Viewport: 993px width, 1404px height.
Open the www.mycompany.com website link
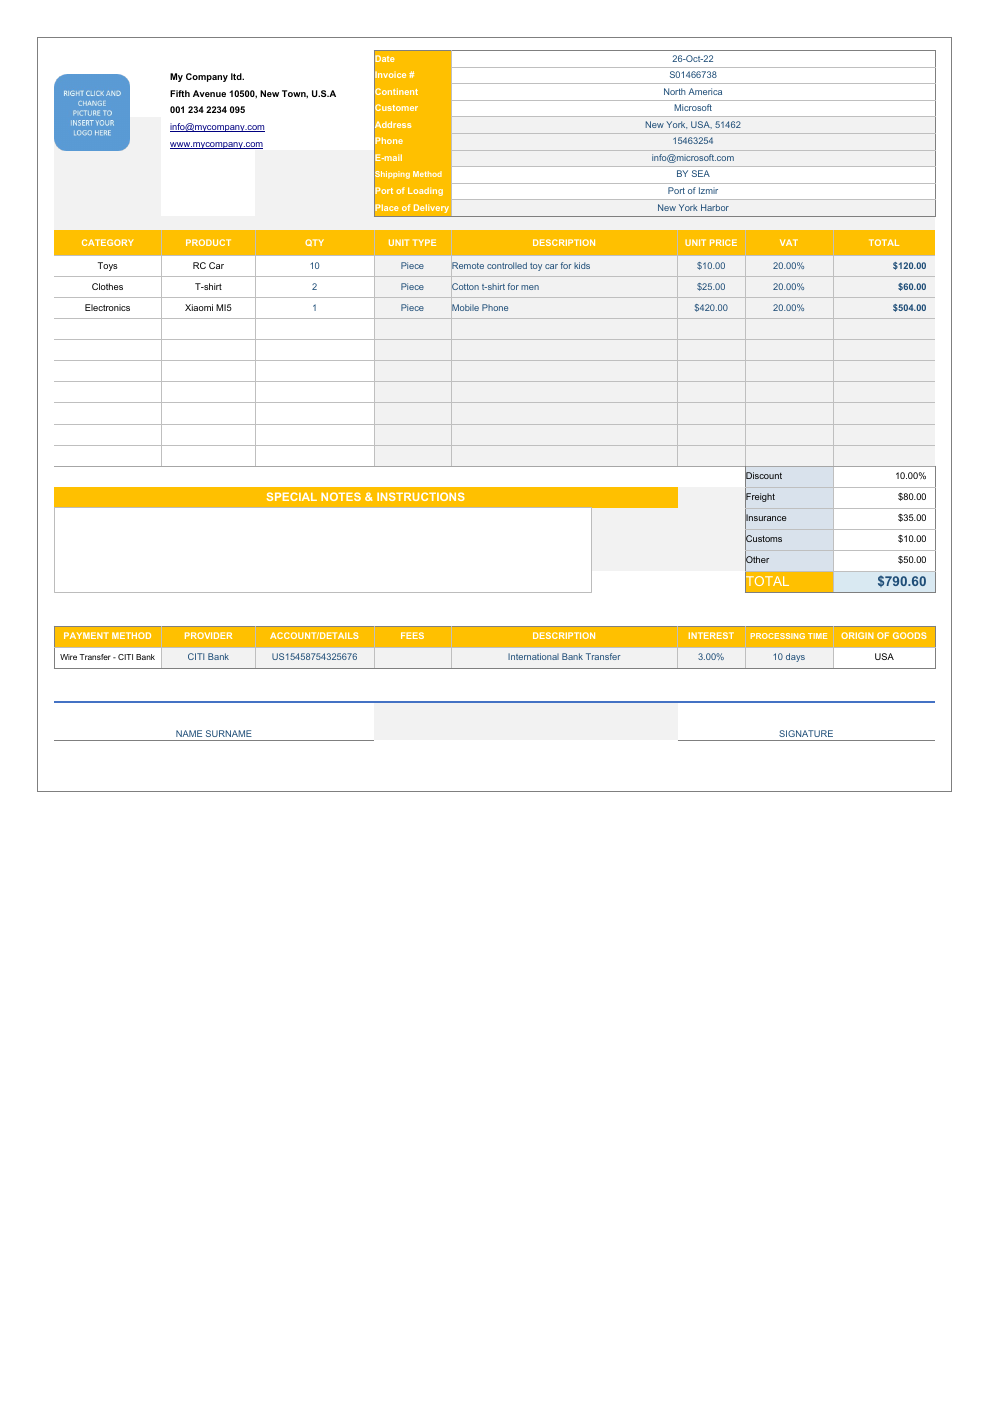216,144
